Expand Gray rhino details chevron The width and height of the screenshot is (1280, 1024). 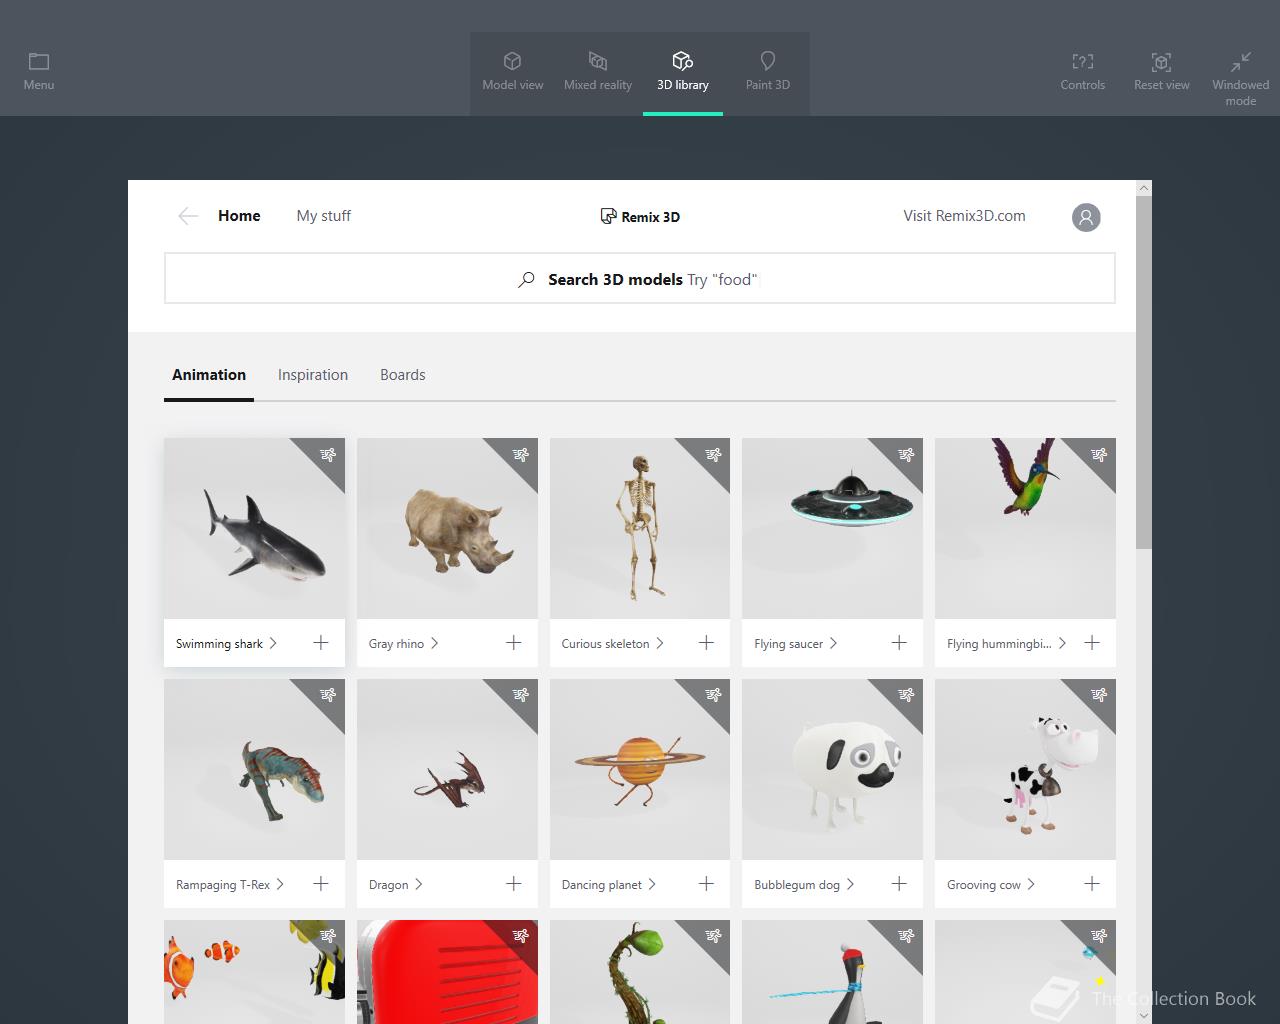[x=434, y=643]
